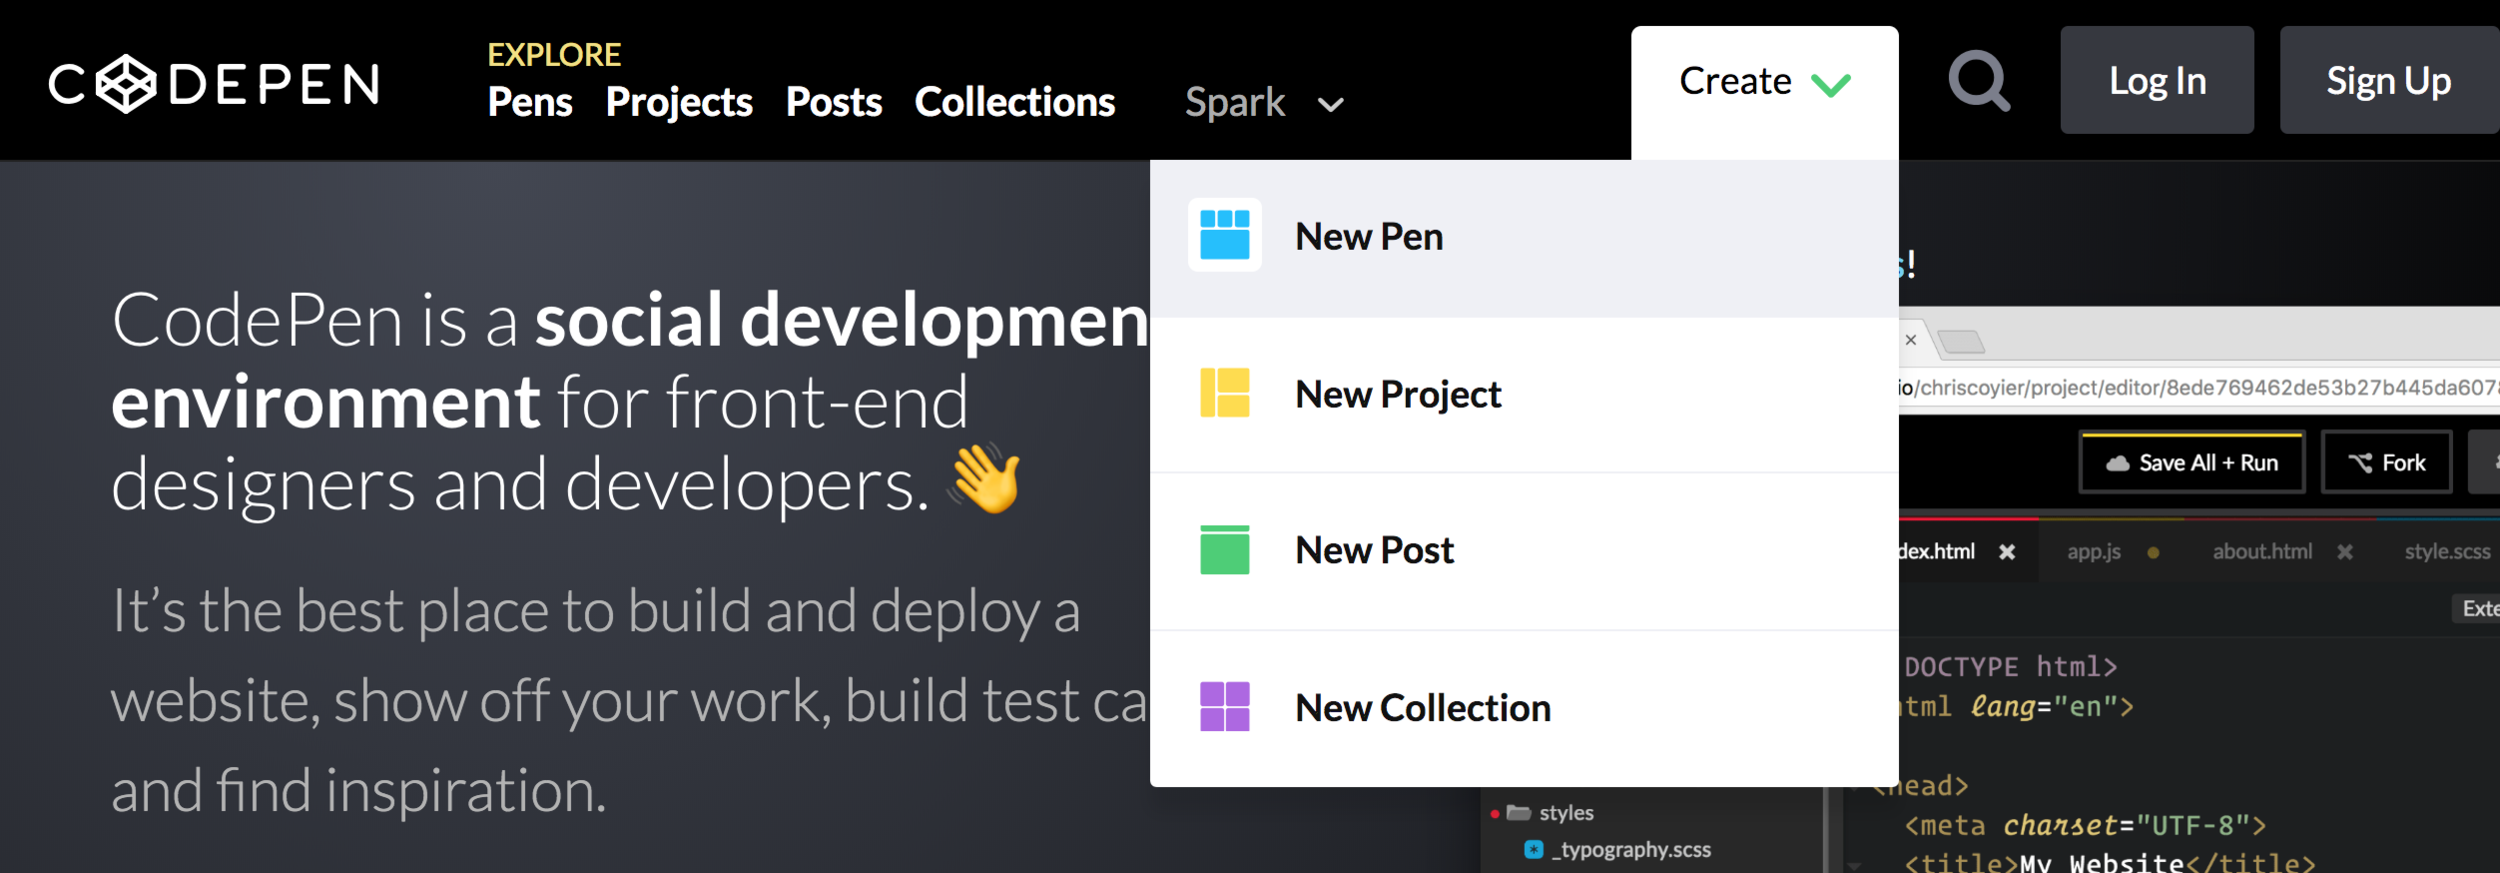This screenshot has width=2500, height=873.
Task: Go to the Collections explore link
Action: [x=1015, y=102]
